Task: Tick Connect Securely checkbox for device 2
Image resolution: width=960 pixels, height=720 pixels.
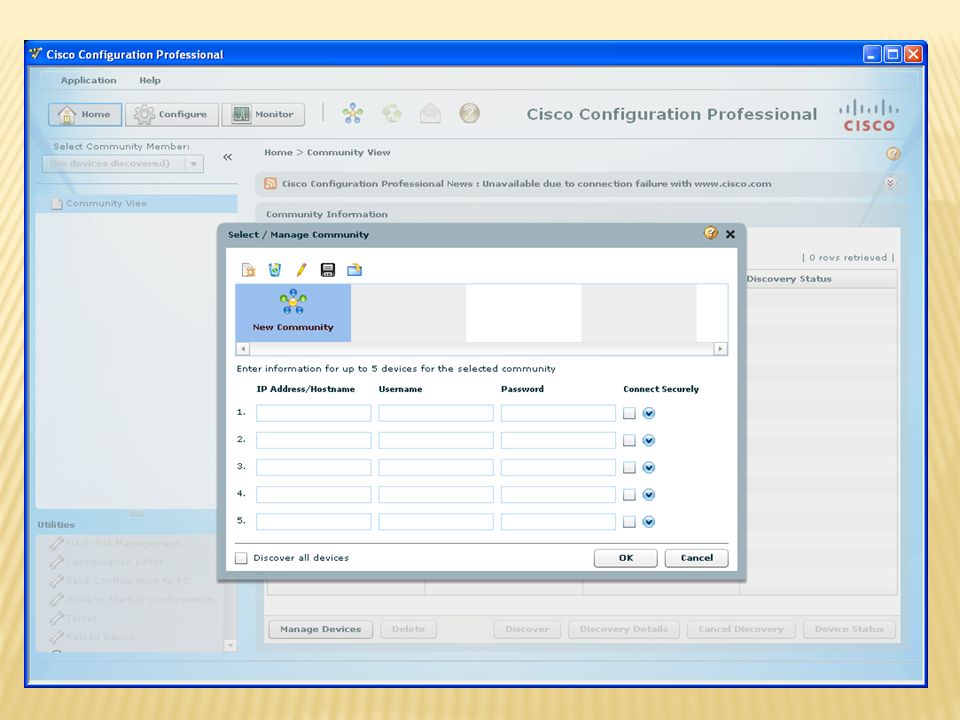Action: [629, 440]
